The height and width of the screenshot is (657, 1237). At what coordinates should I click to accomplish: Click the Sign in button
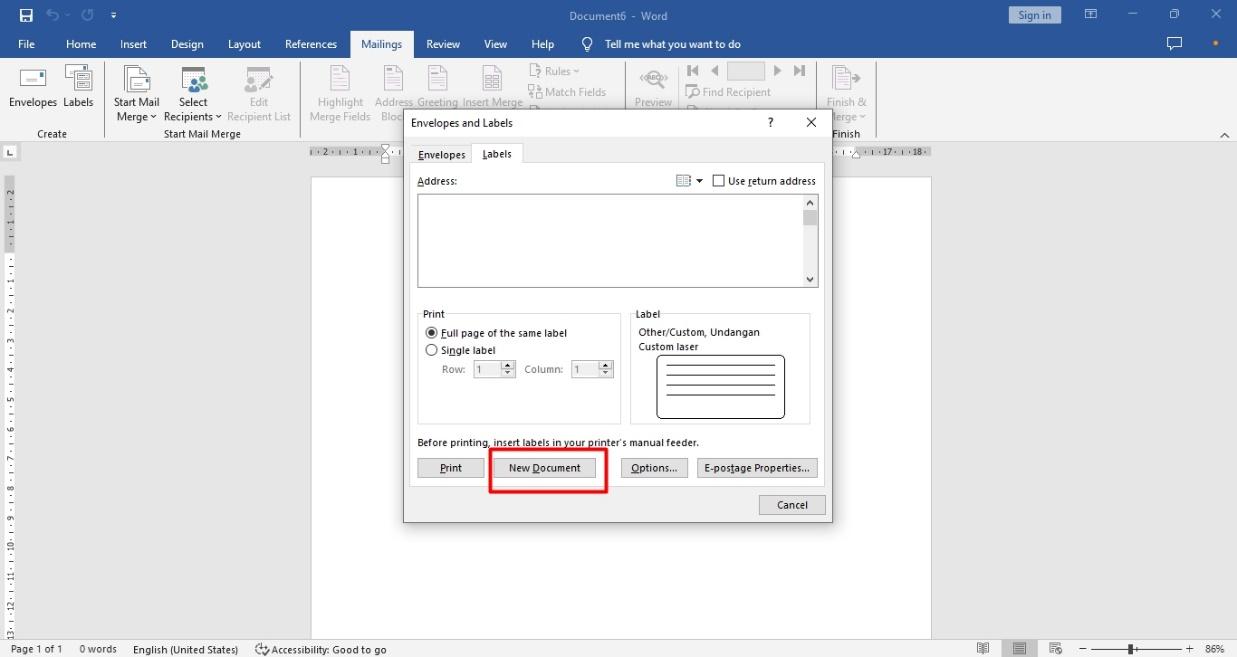(x=1034, y=15)
